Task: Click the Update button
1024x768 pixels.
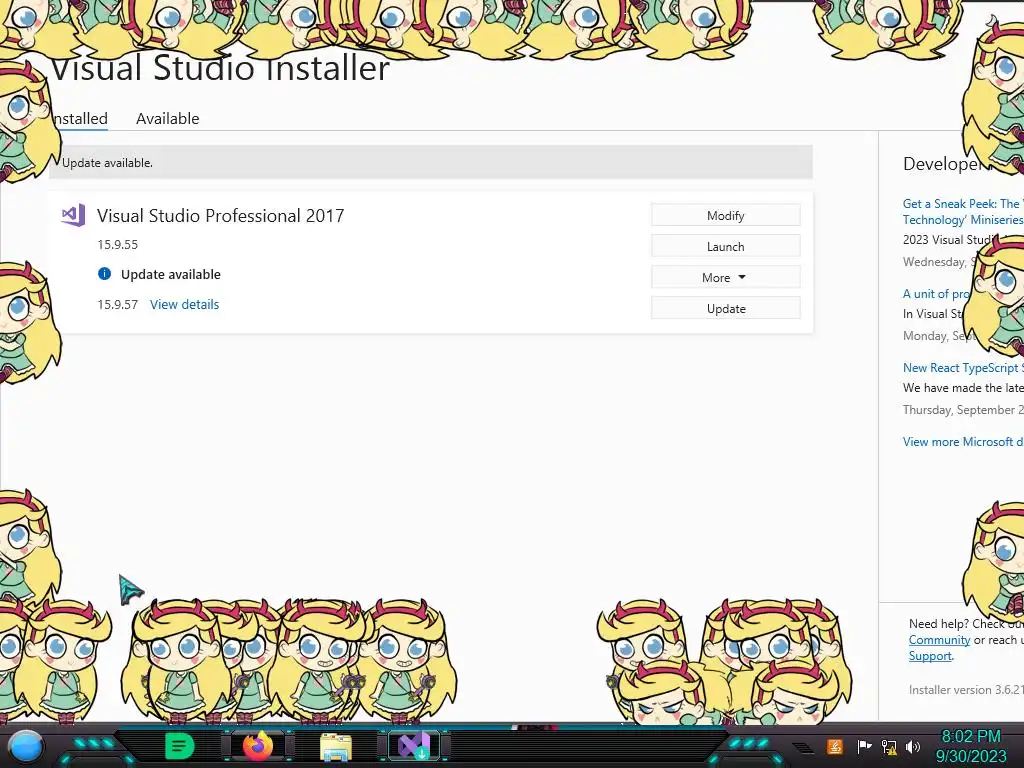Action: point(726,308)
